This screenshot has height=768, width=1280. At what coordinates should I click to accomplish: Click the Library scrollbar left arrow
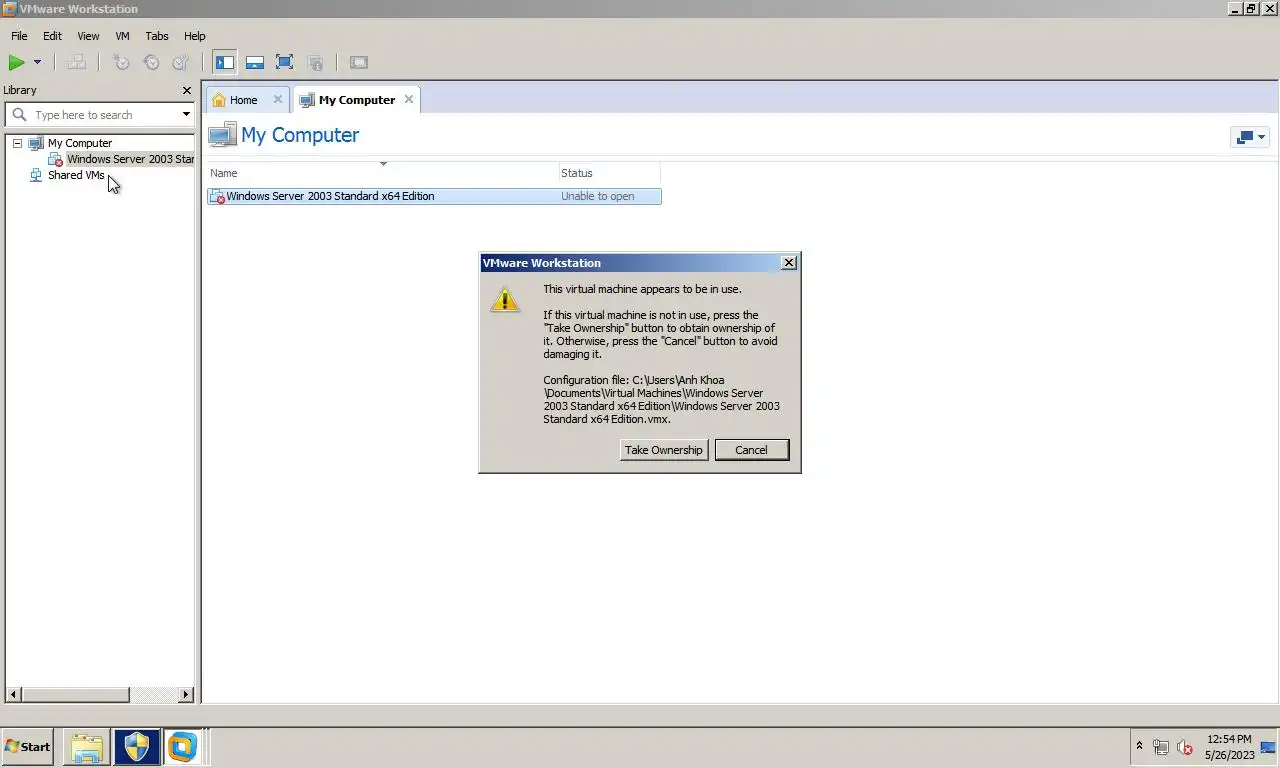[14, 694]
